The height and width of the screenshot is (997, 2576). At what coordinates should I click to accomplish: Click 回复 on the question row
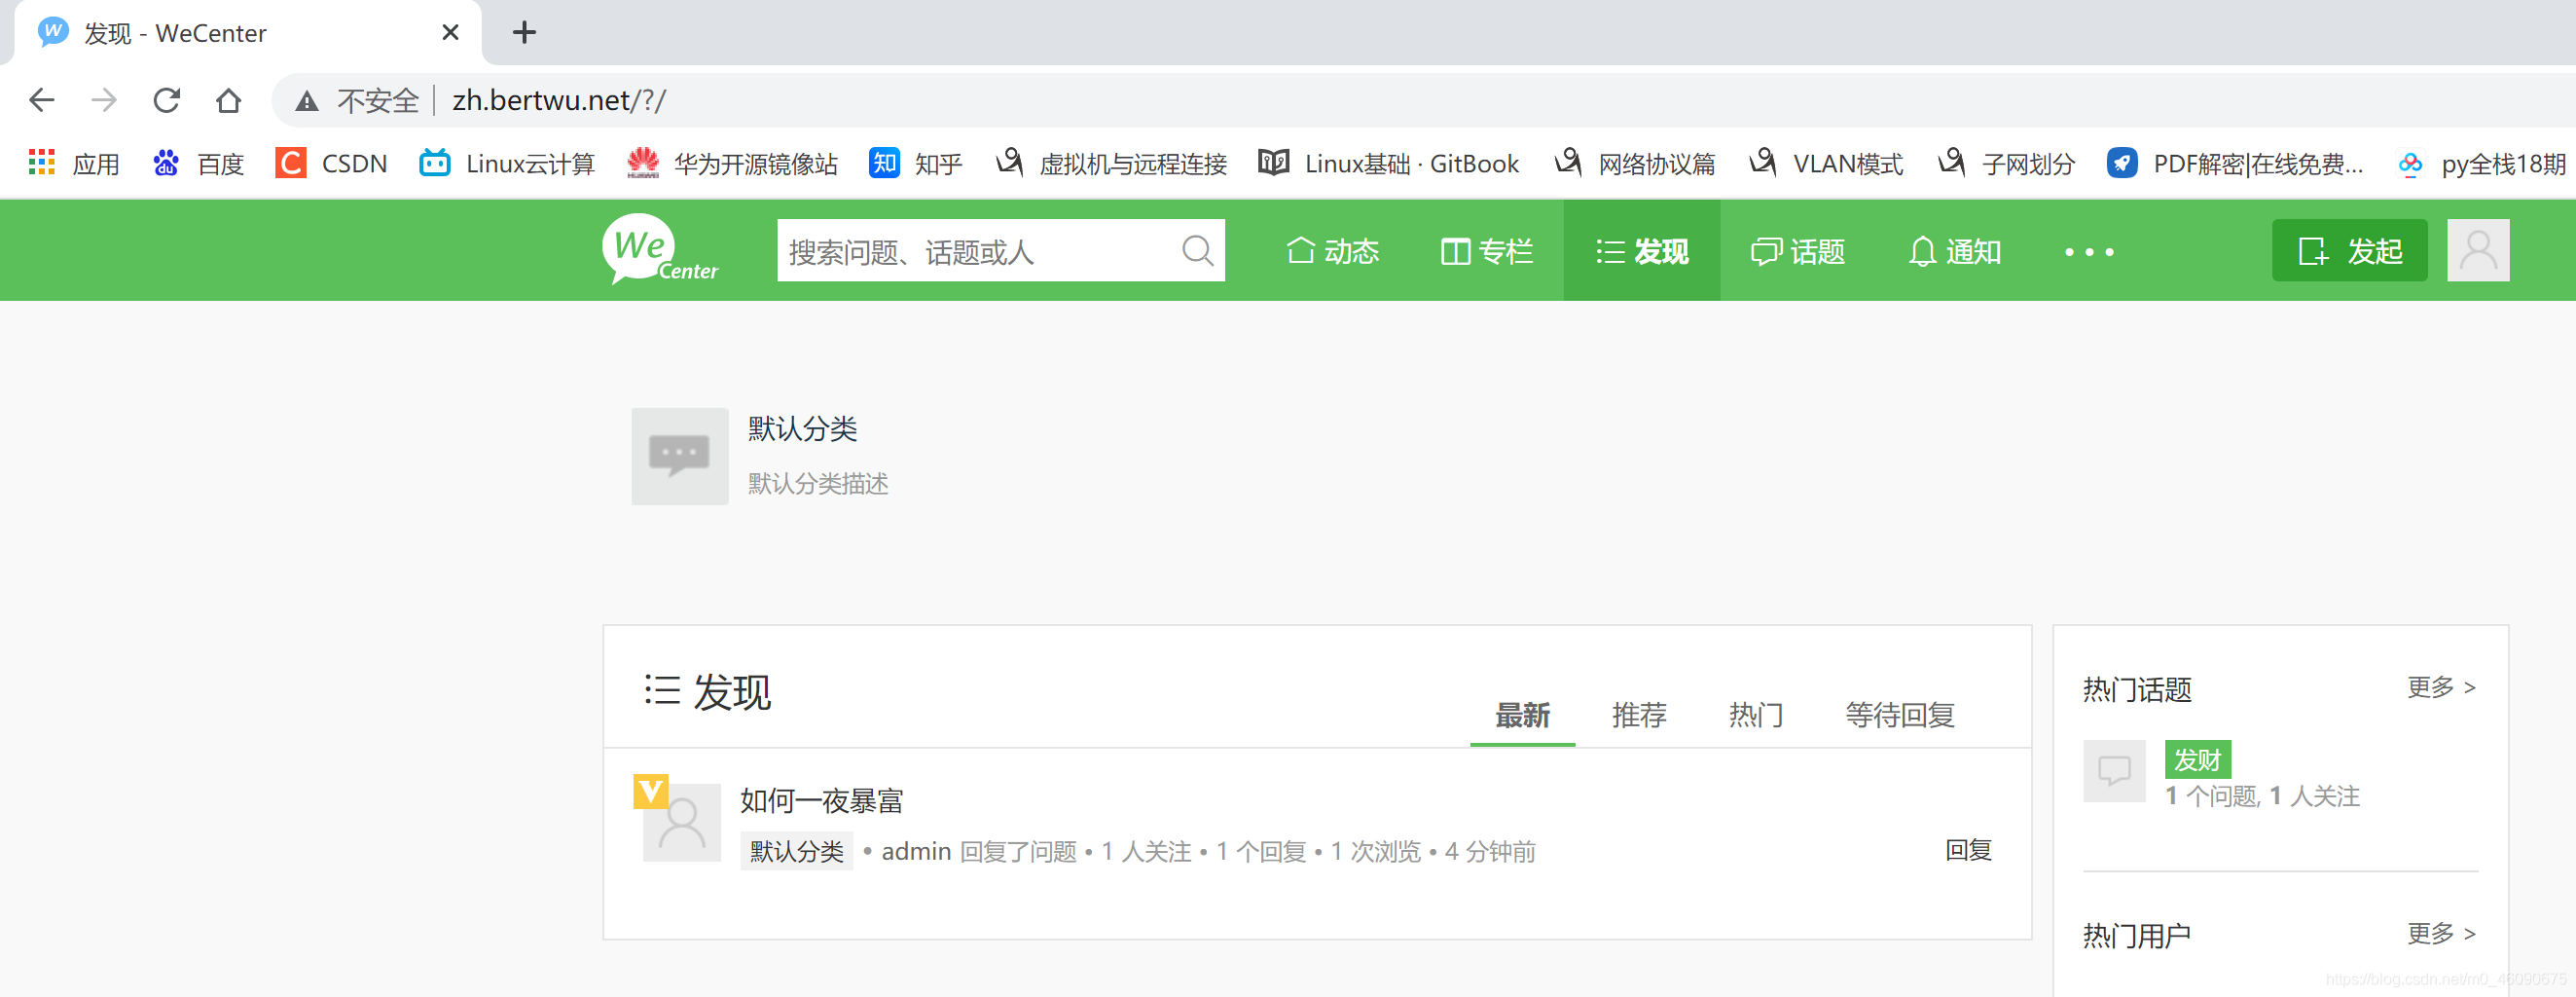point(1967,850)
